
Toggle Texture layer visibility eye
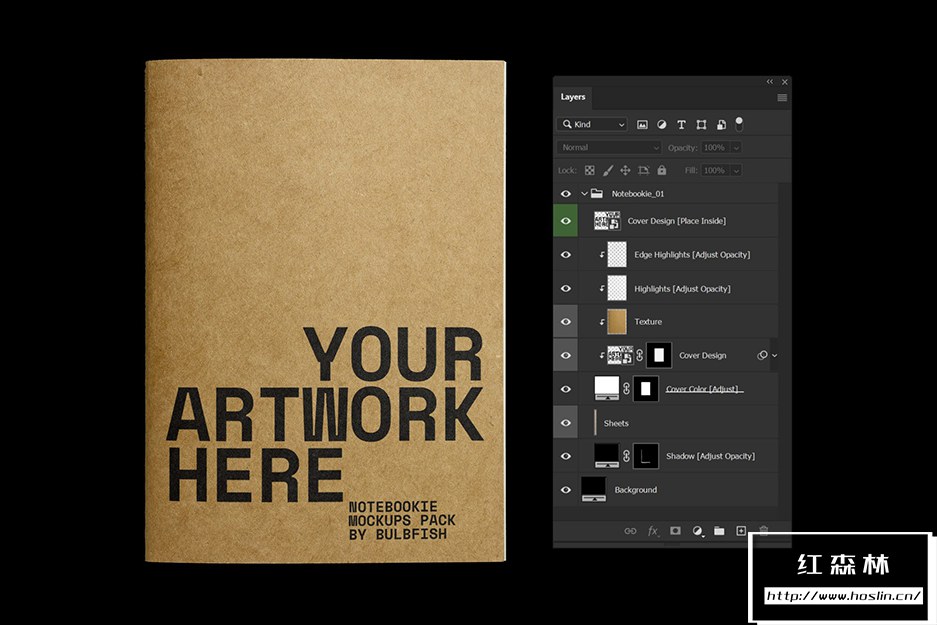point(566,321)
